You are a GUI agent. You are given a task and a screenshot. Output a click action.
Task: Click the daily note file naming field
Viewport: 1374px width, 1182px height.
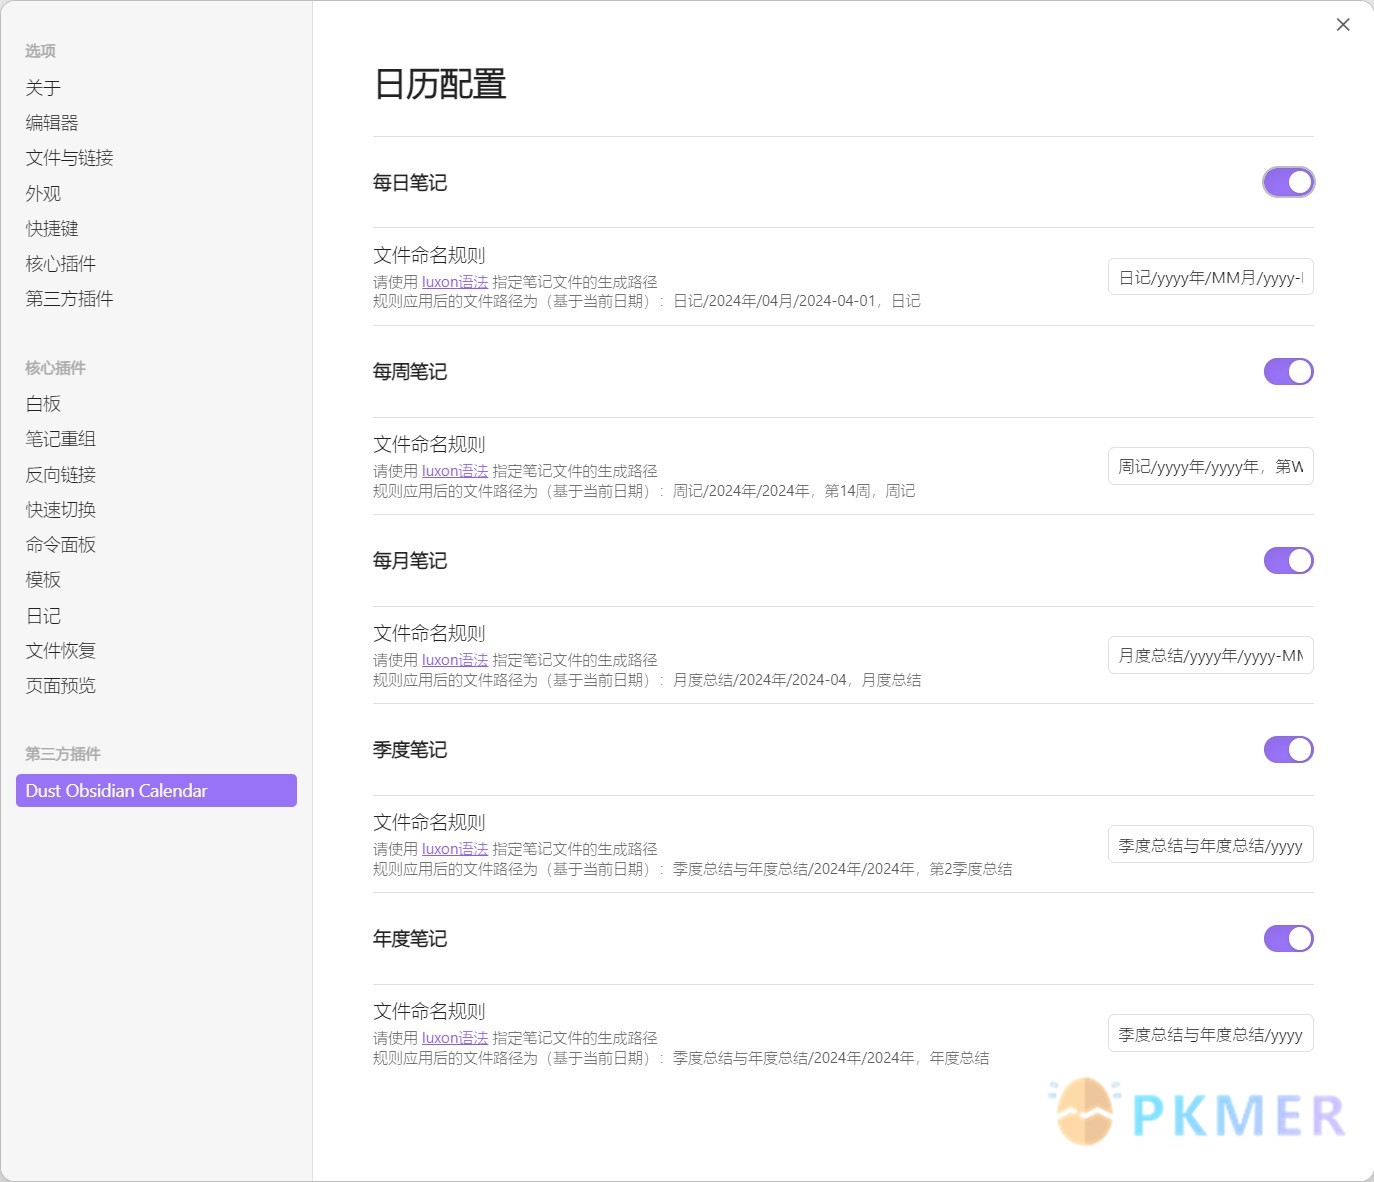pos(1210,277)
